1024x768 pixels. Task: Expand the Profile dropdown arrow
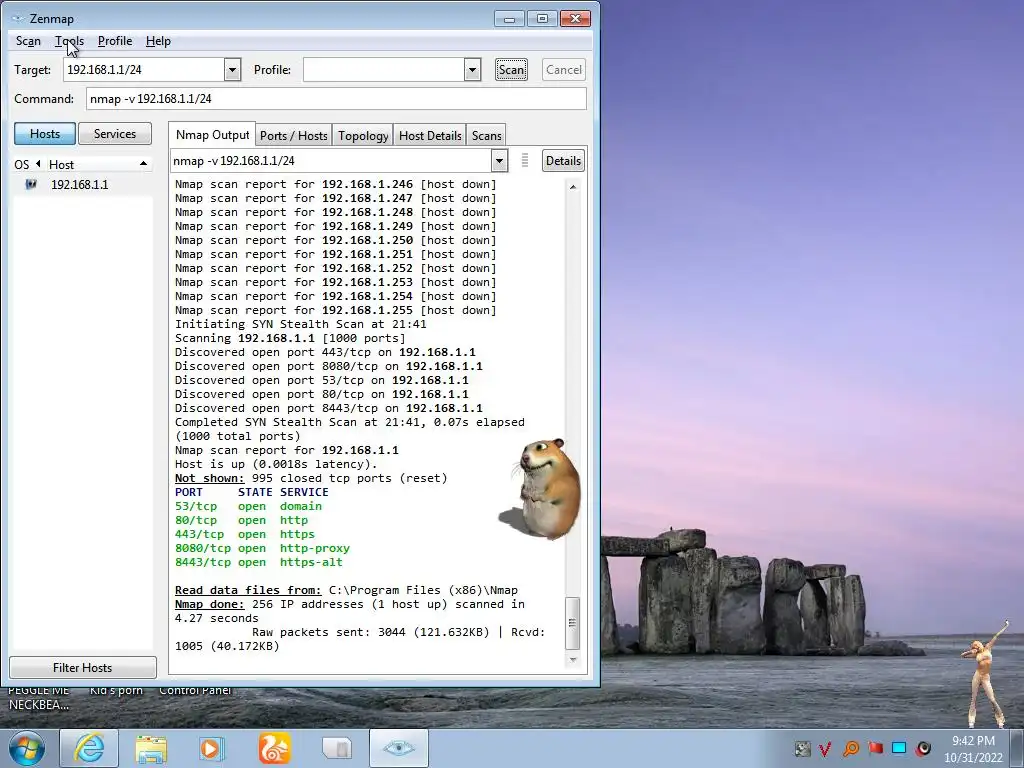(472, 70)
